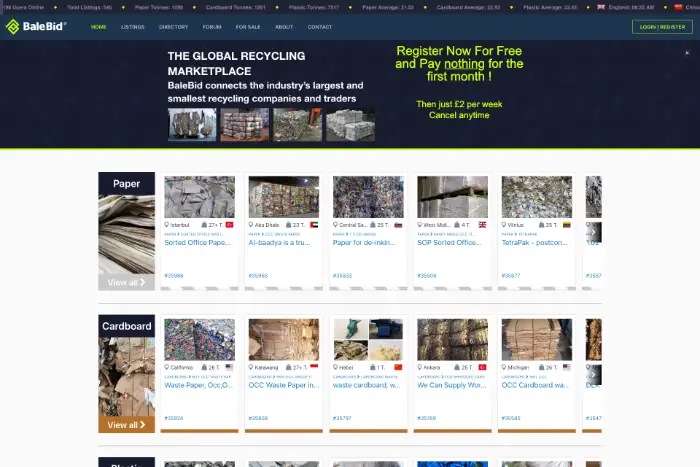Open first banner photo of hanging bales

192,125
